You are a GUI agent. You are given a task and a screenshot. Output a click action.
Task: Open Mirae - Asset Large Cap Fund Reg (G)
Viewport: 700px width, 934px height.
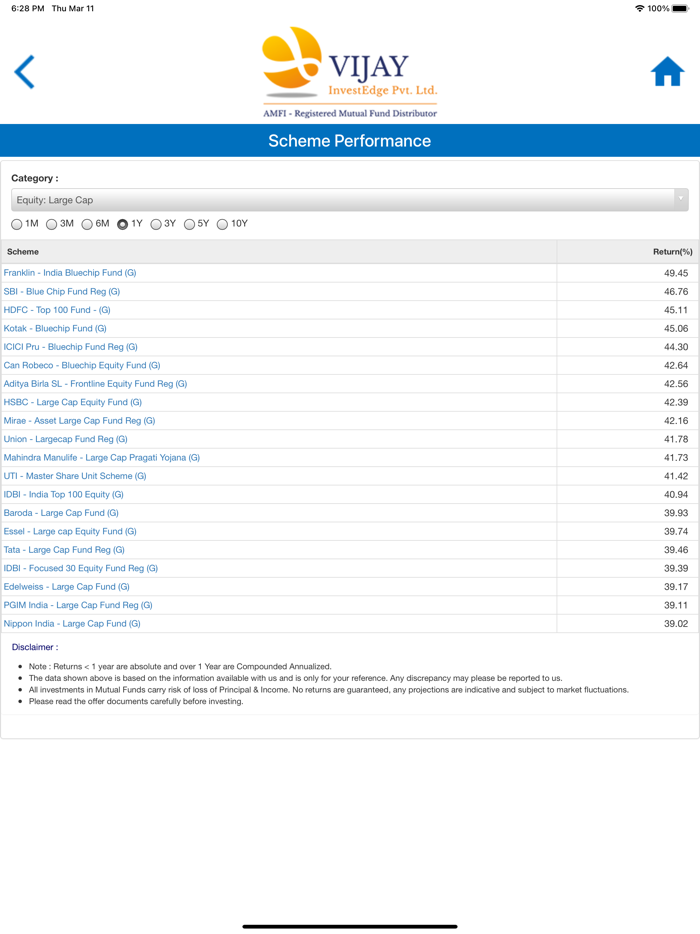(79, 421)
